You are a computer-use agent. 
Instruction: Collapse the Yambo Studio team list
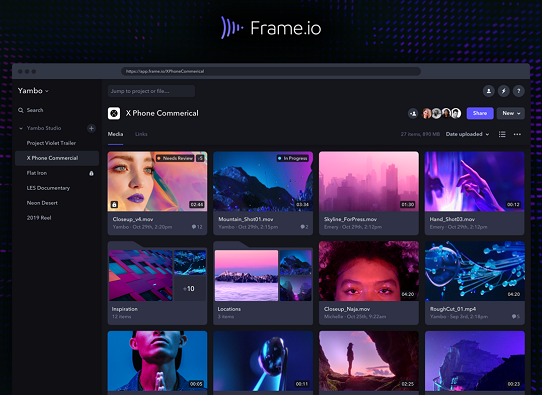[x=21, y=128]
